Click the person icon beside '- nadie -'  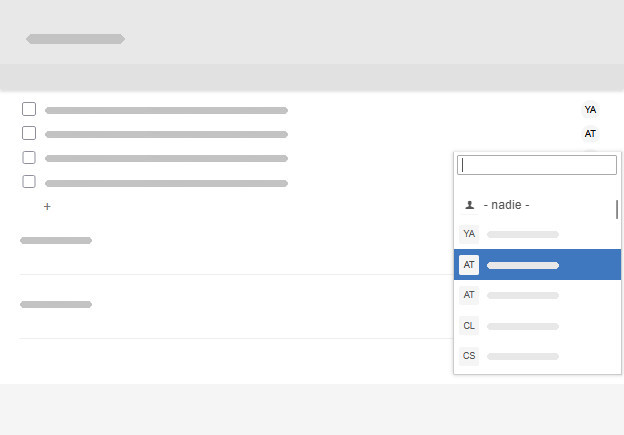click(x=469, y=205)
